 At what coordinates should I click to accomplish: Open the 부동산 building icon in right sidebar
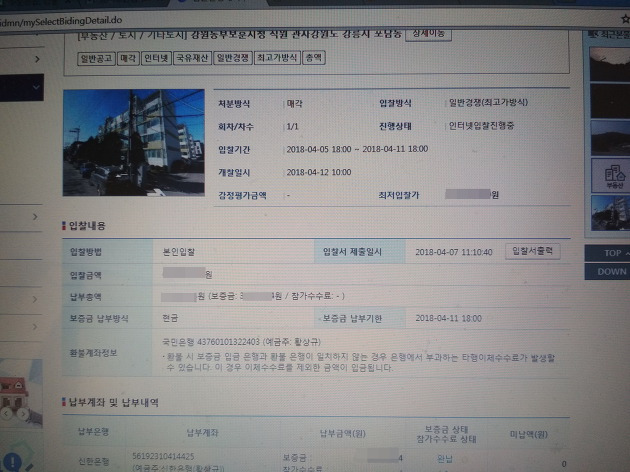[613, 176]
